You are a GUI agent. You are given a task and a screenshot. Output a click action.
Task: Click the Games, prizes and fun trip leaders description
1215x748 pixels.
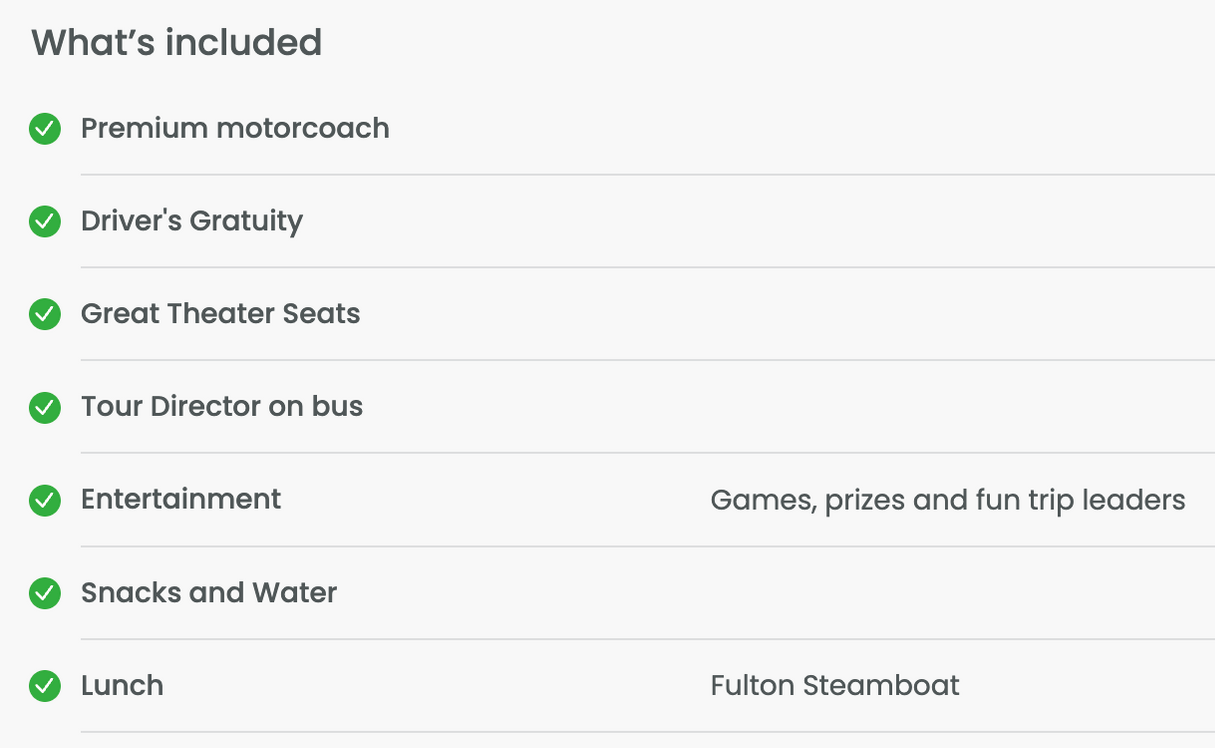[948, 500]
